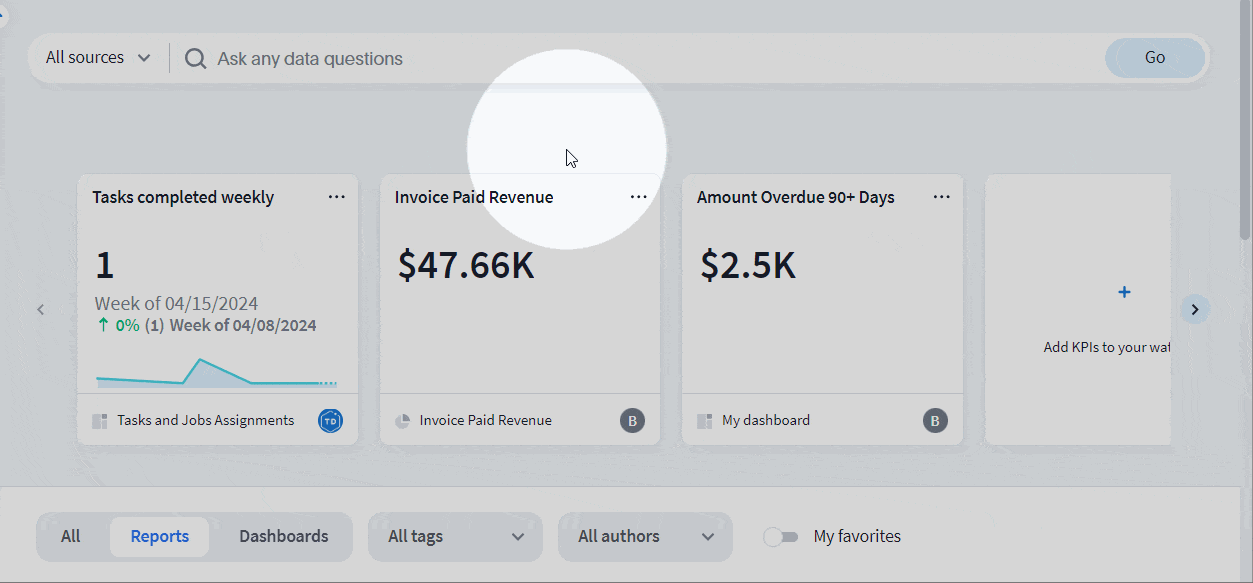Open the All tags filter dropdown

[455, 537]
